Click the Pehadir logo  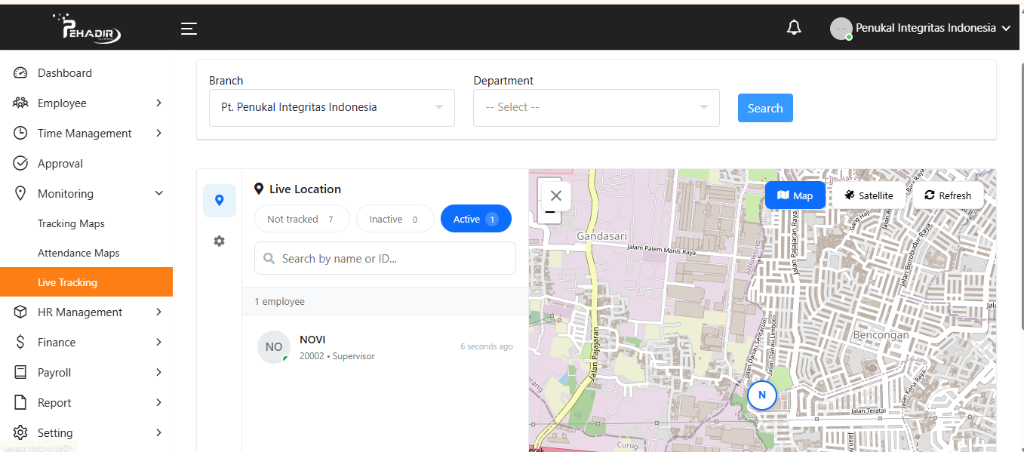pyautogui.click(x=87, y=29)
